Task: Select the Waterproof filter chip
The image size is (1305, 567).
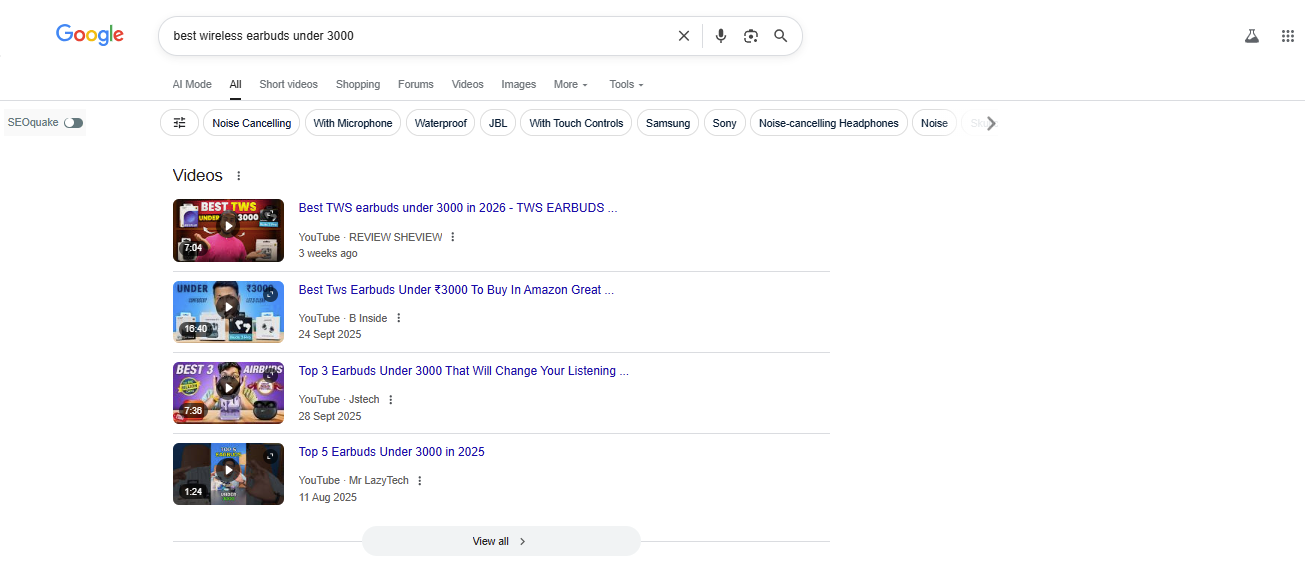Action: [x=441, y=123]
